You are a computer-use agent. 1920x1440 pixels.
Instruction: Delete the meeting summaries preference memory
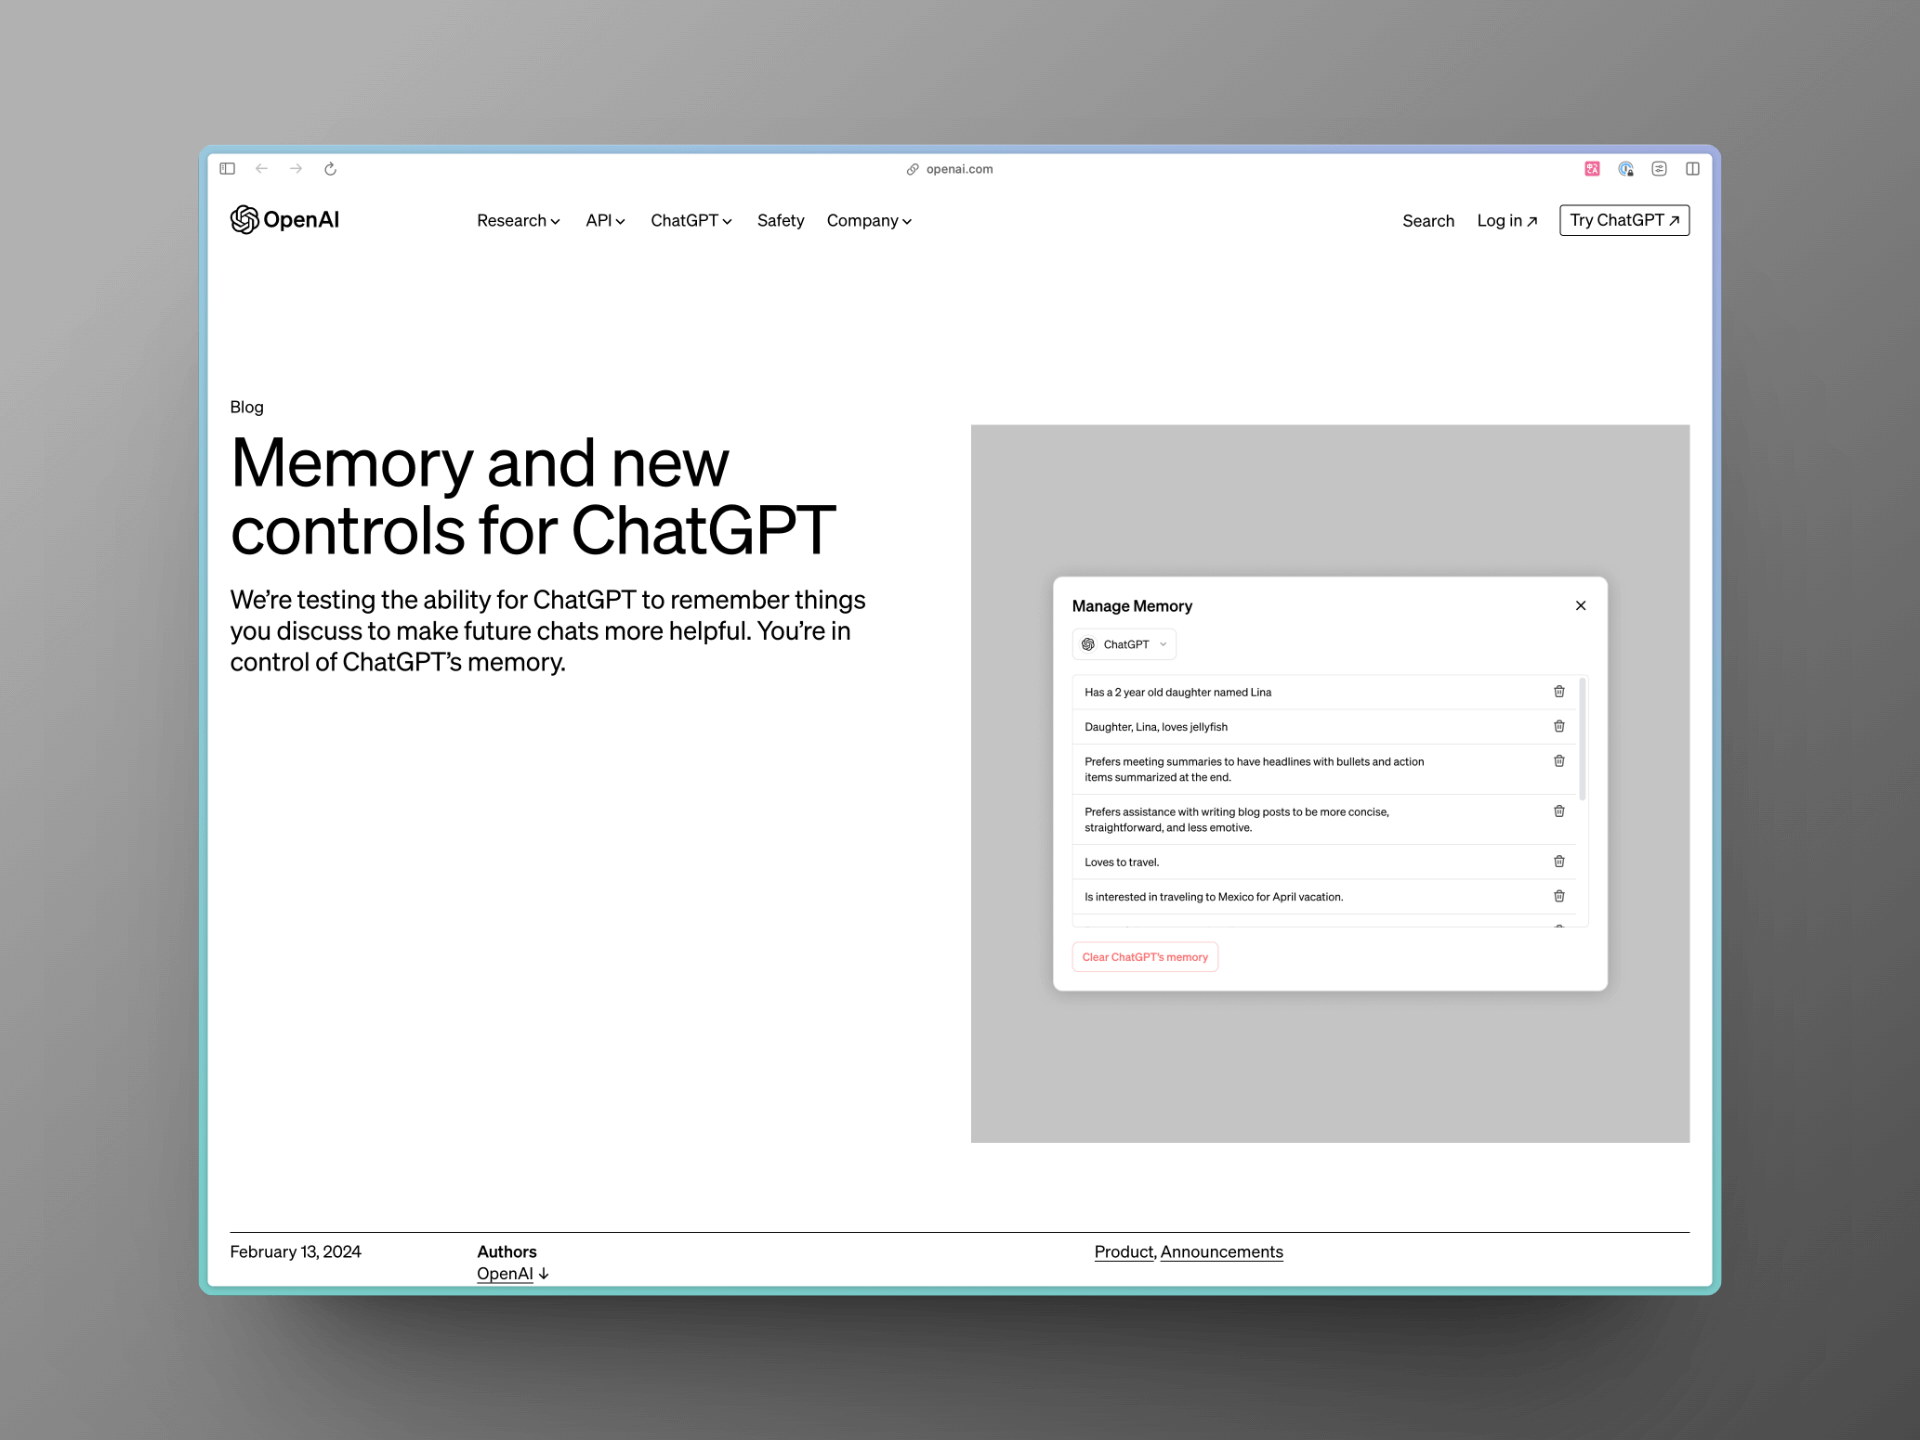[x=1559, y=762]
